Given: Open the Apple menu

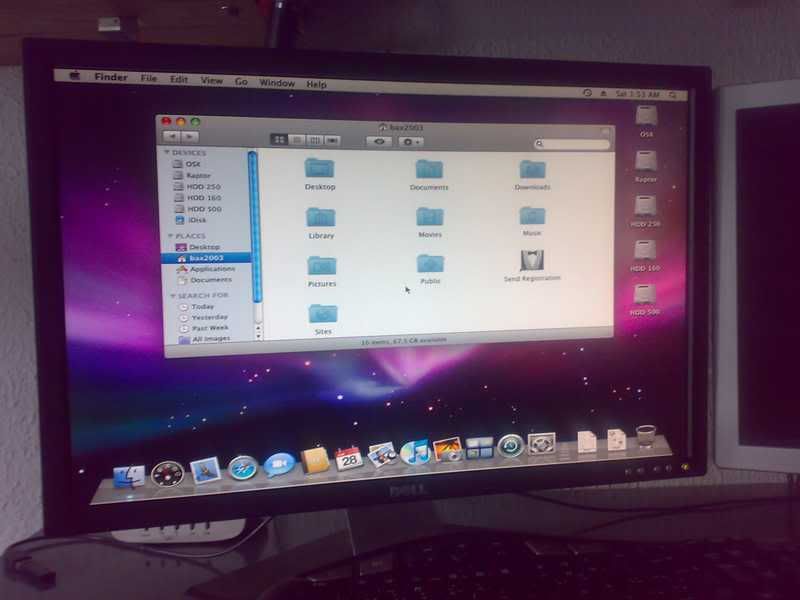Looking at the screenshot, I should point(75,76).
